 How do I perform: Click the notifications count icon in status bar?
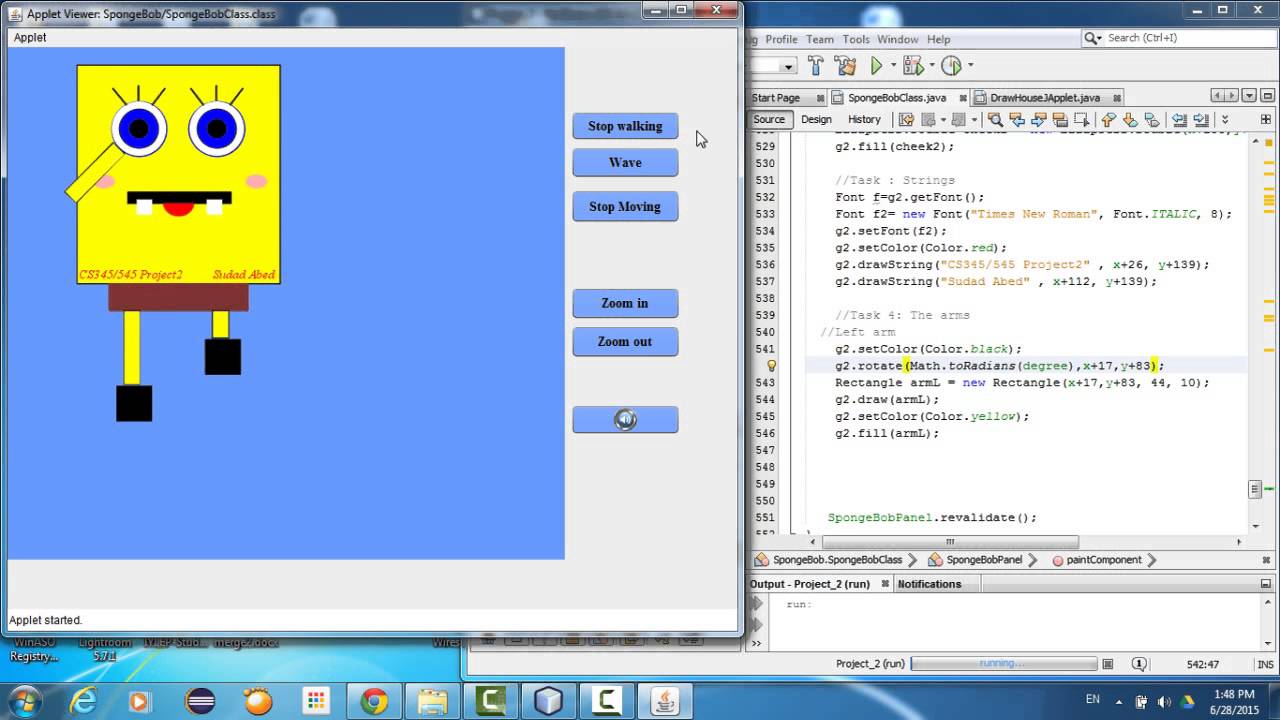(1139, 664)
